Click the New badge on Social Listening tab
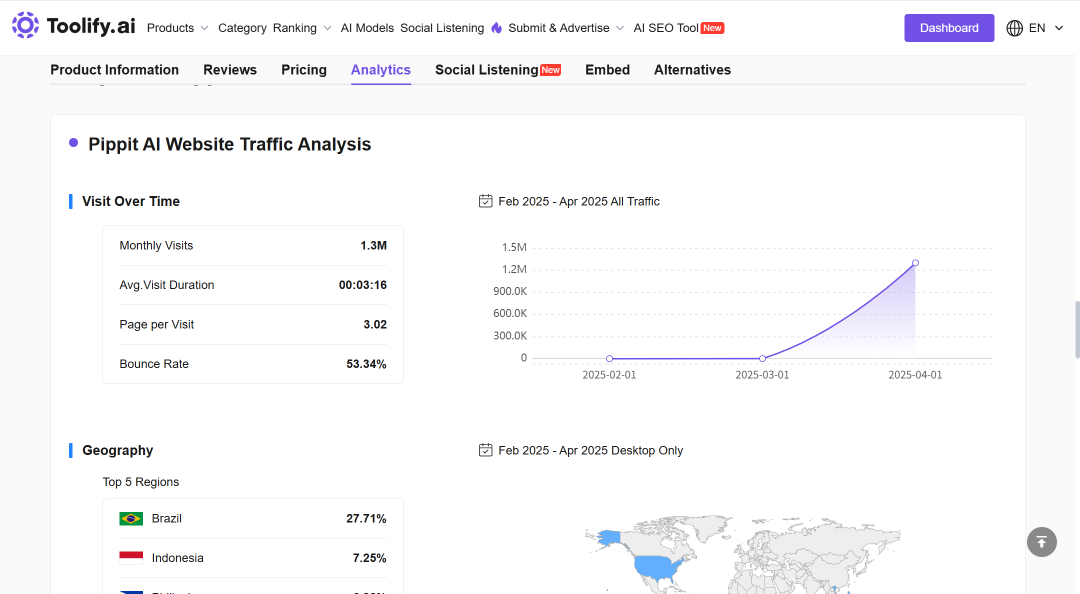This screenshot has height=594, width=1080. (x=550, y=70)
